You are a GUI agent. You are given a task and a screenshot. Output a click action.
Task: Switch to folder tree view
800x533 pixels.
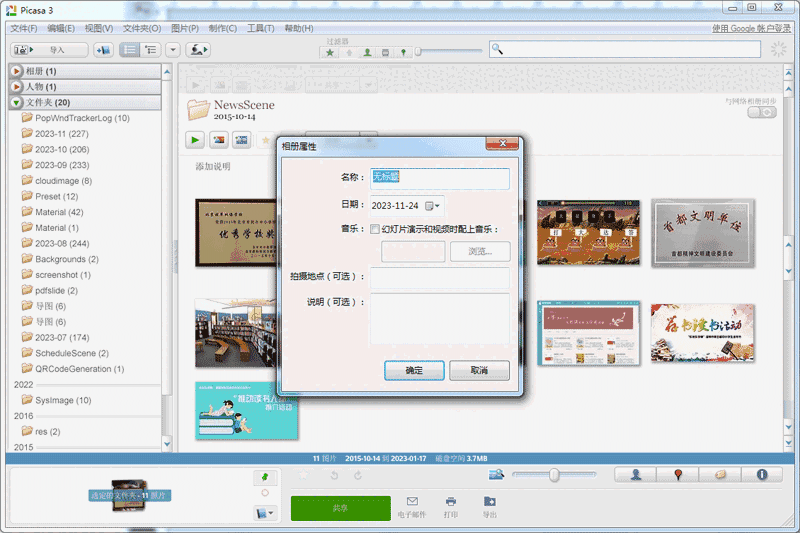click(151, 49)
